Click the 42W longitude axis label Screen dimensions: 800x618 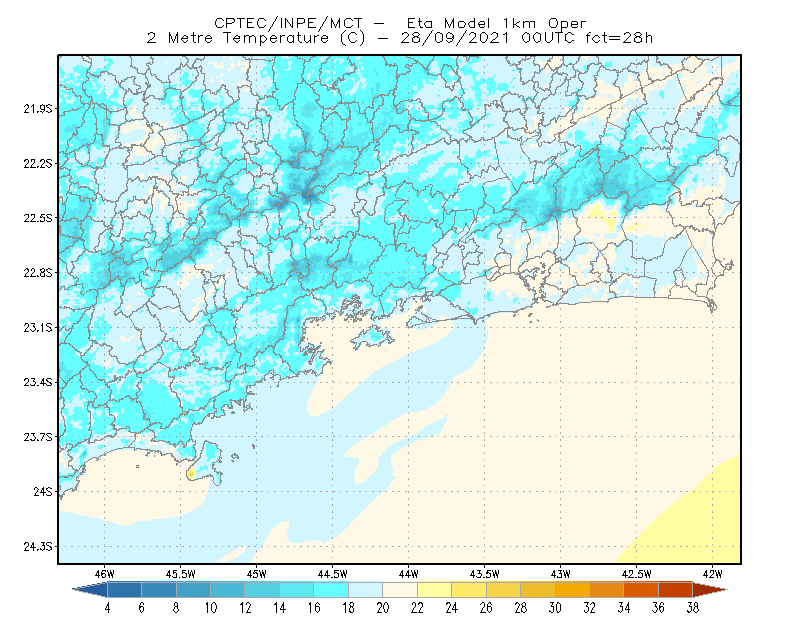coord(712,574)
